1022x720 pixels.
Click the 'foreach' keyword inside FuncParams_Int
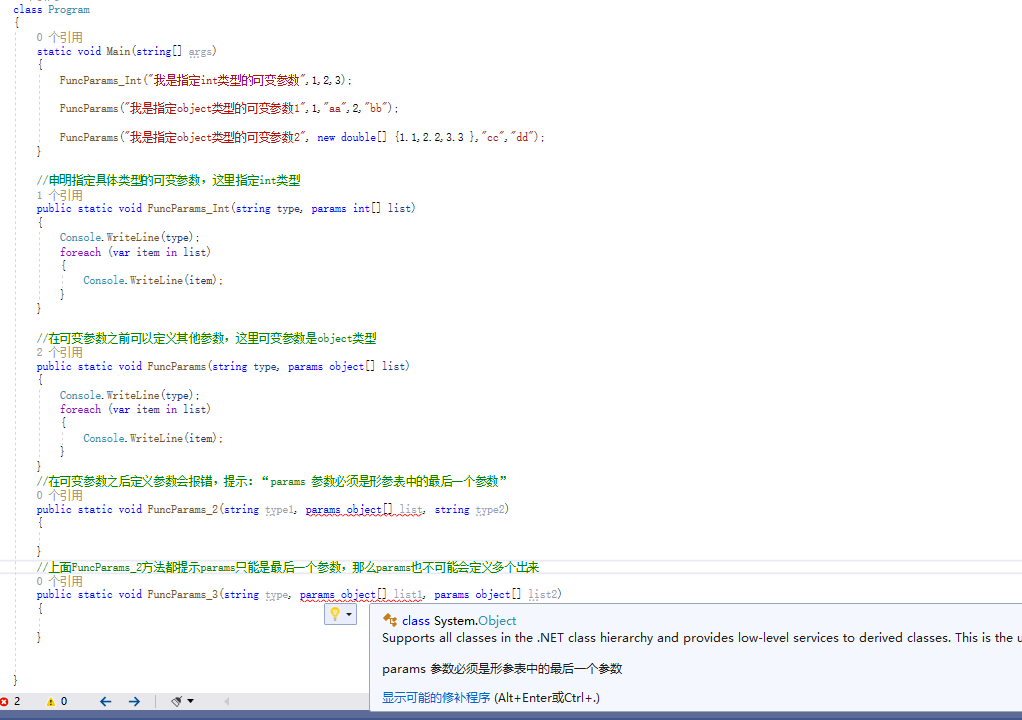point(81,252)
